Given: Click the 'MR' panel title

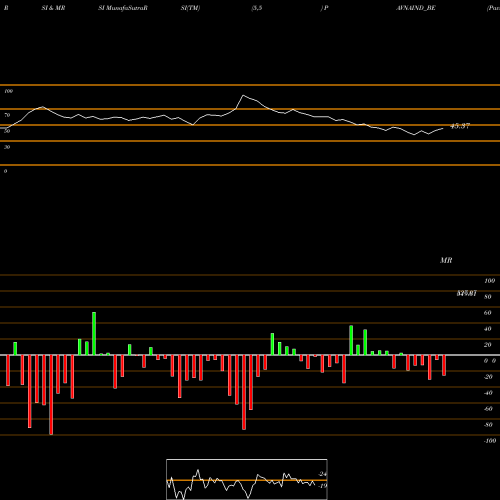Looking at the screenshot, I should tap(446, 260).
